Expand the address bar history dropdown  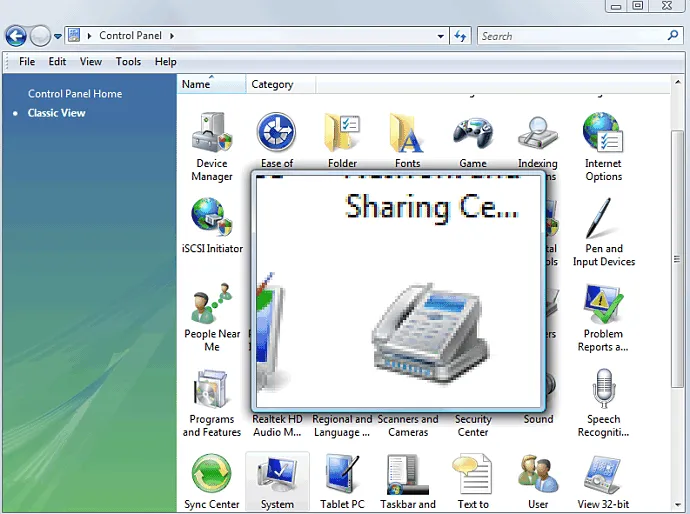pos(440,36)
